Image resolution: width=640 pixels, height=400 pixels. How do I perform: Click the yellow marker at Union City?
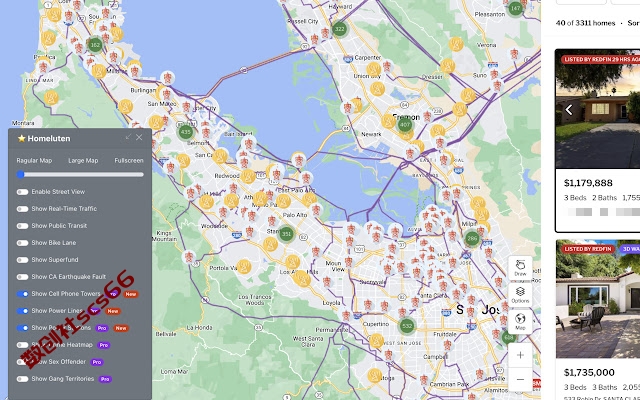point(373,69)
